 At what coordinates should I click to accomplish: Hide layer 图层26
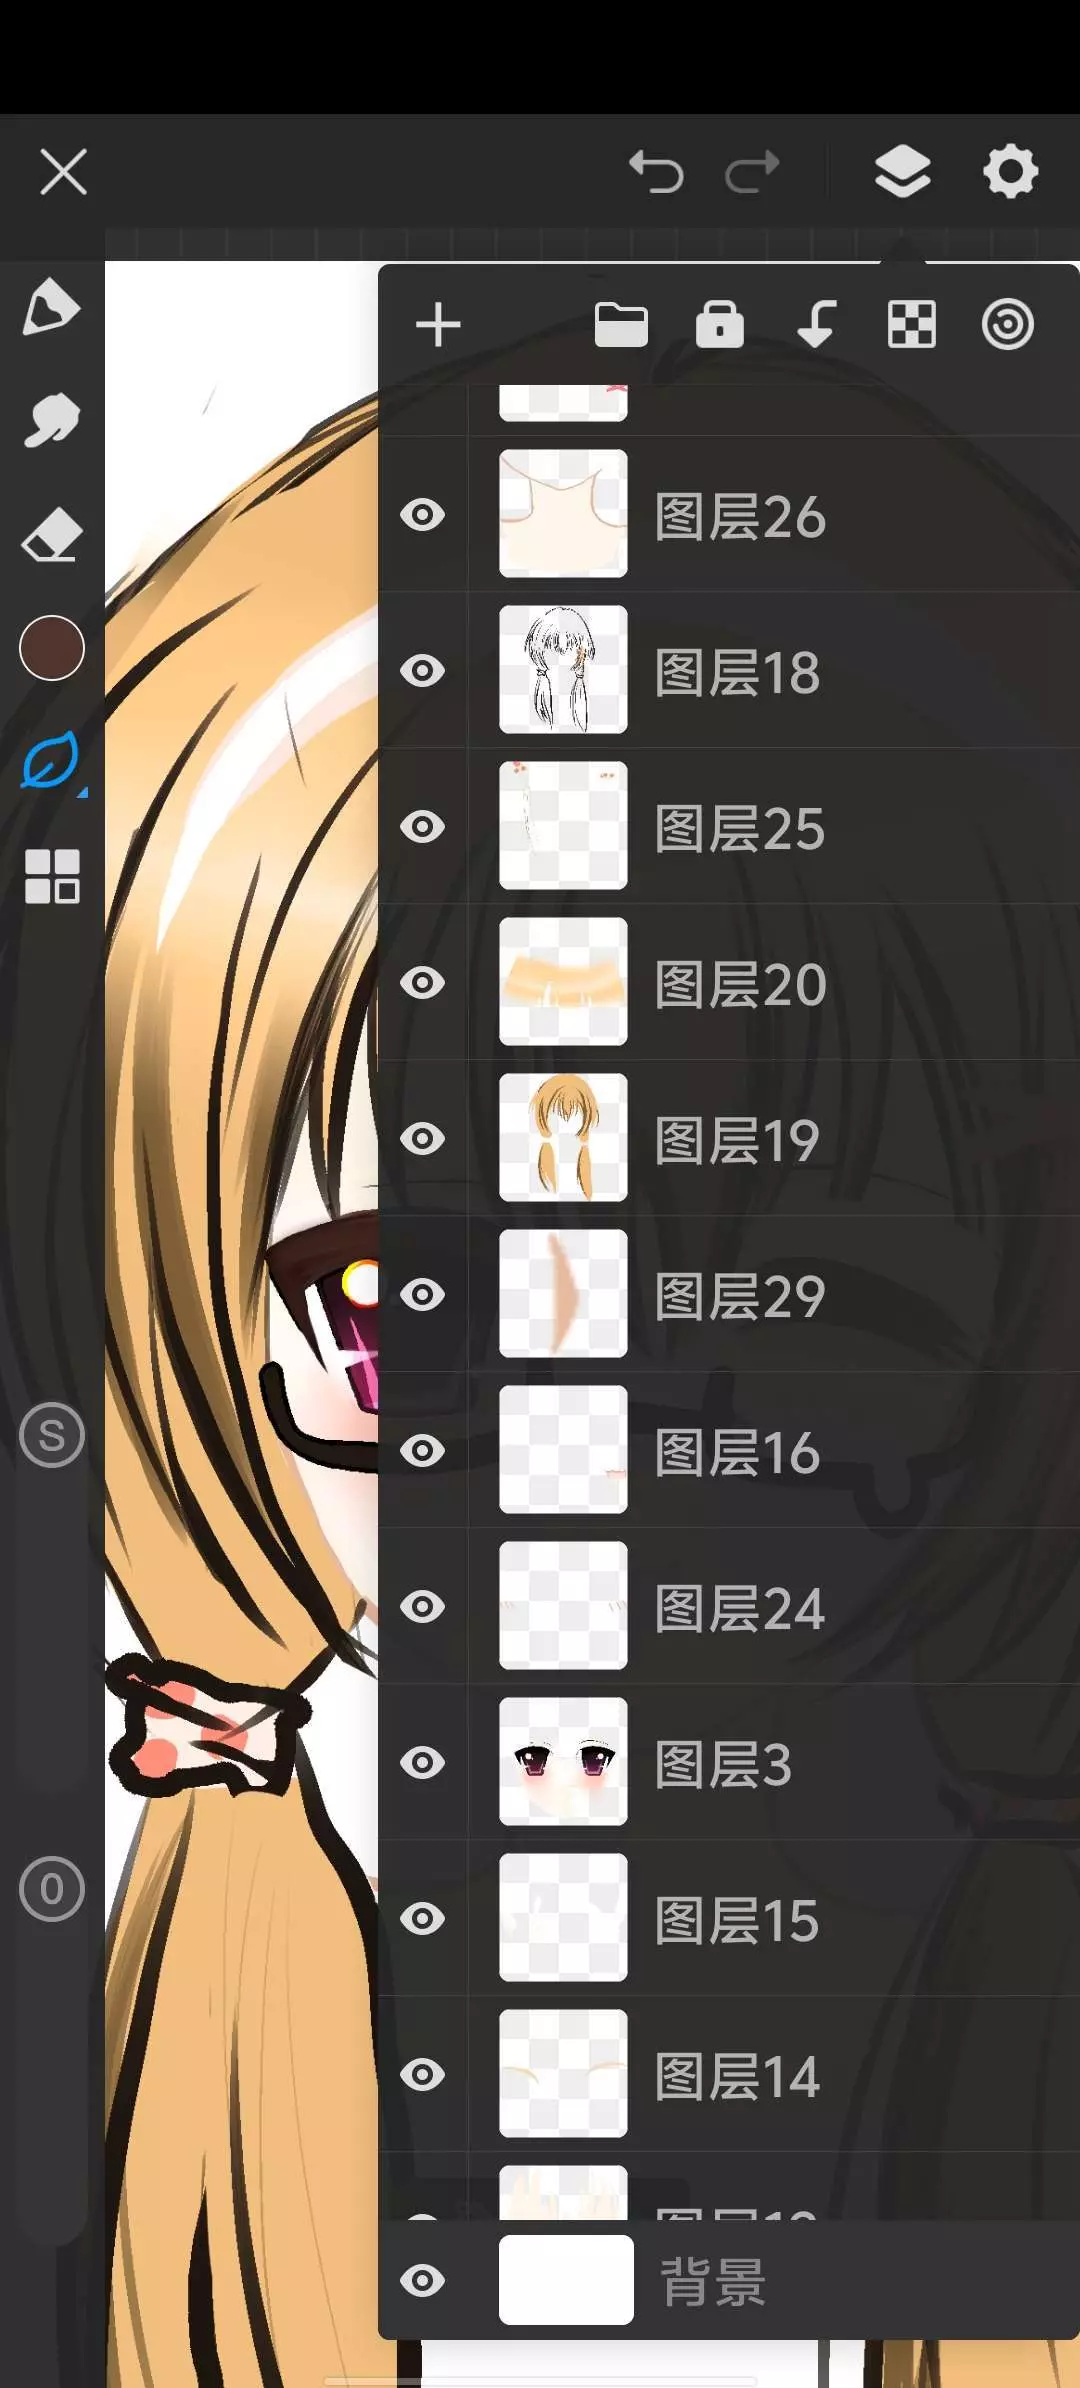(x=423, y=515)
